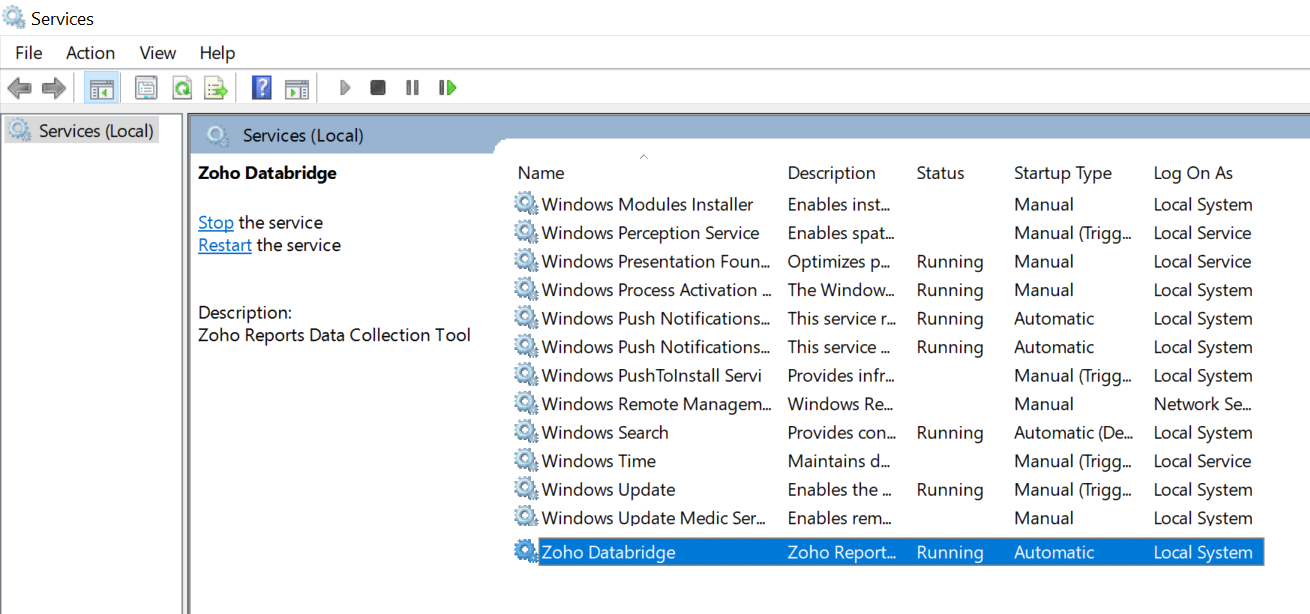Click the Back arrow in the toolbar
Viewport: 1310px width, 614px height.
19,88
